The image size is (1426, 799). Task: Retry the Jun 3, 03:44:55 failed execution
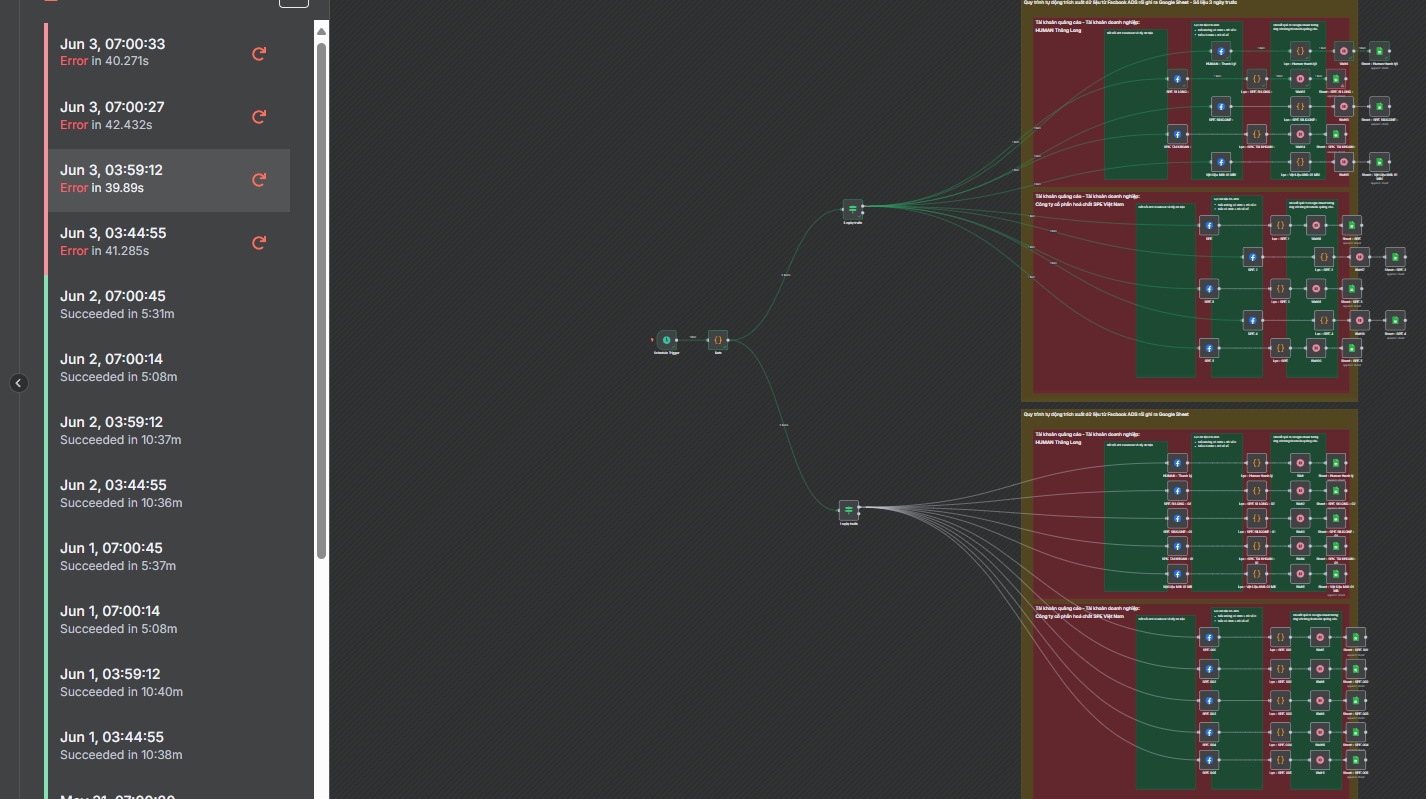click(258, 243)
